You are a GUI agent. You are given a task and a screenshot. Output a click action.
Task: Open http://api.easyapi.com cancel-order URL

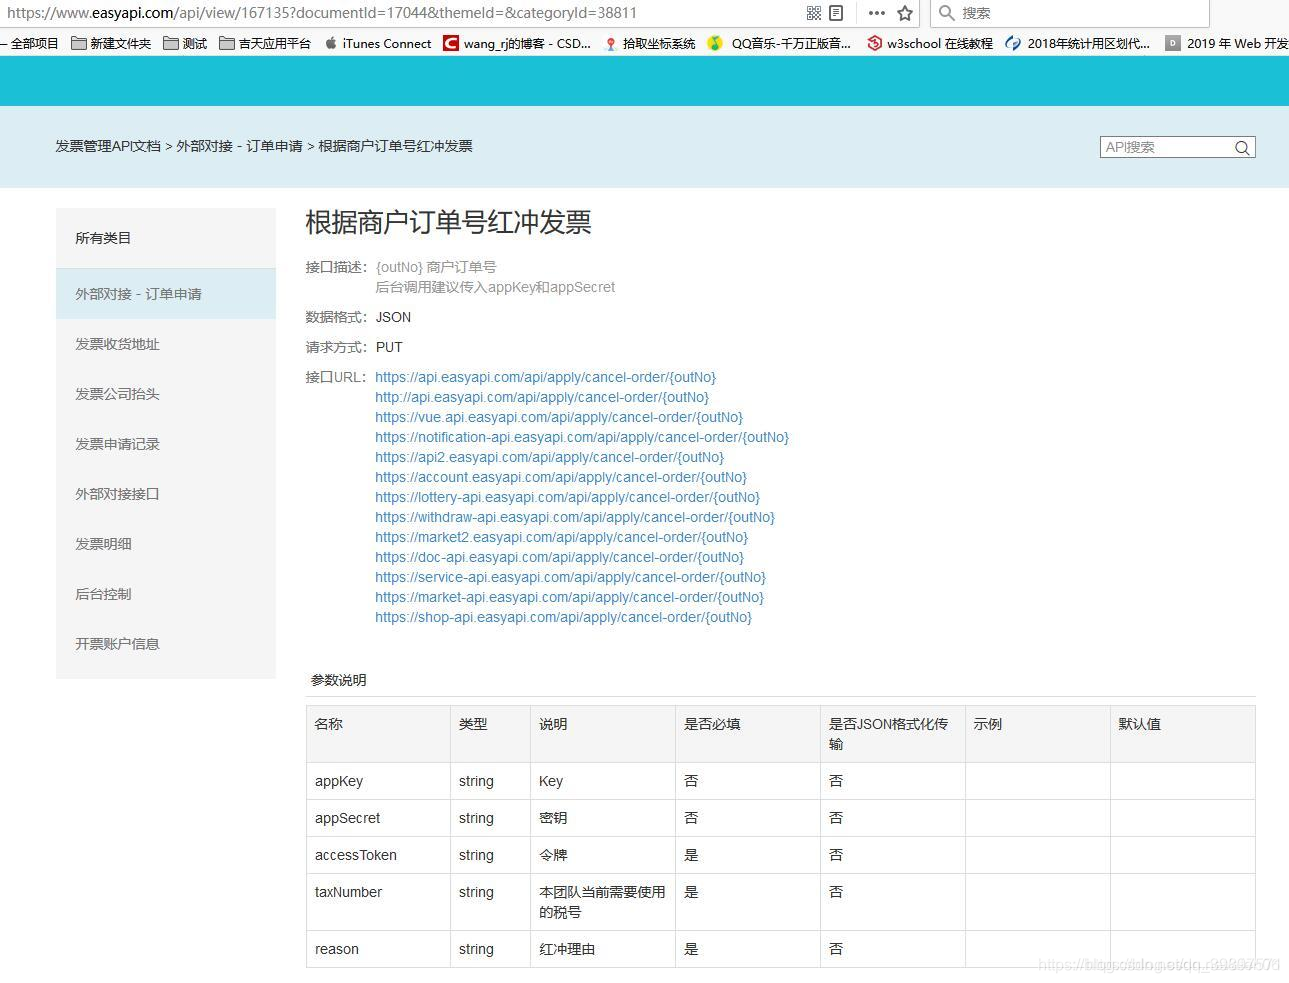542,397
